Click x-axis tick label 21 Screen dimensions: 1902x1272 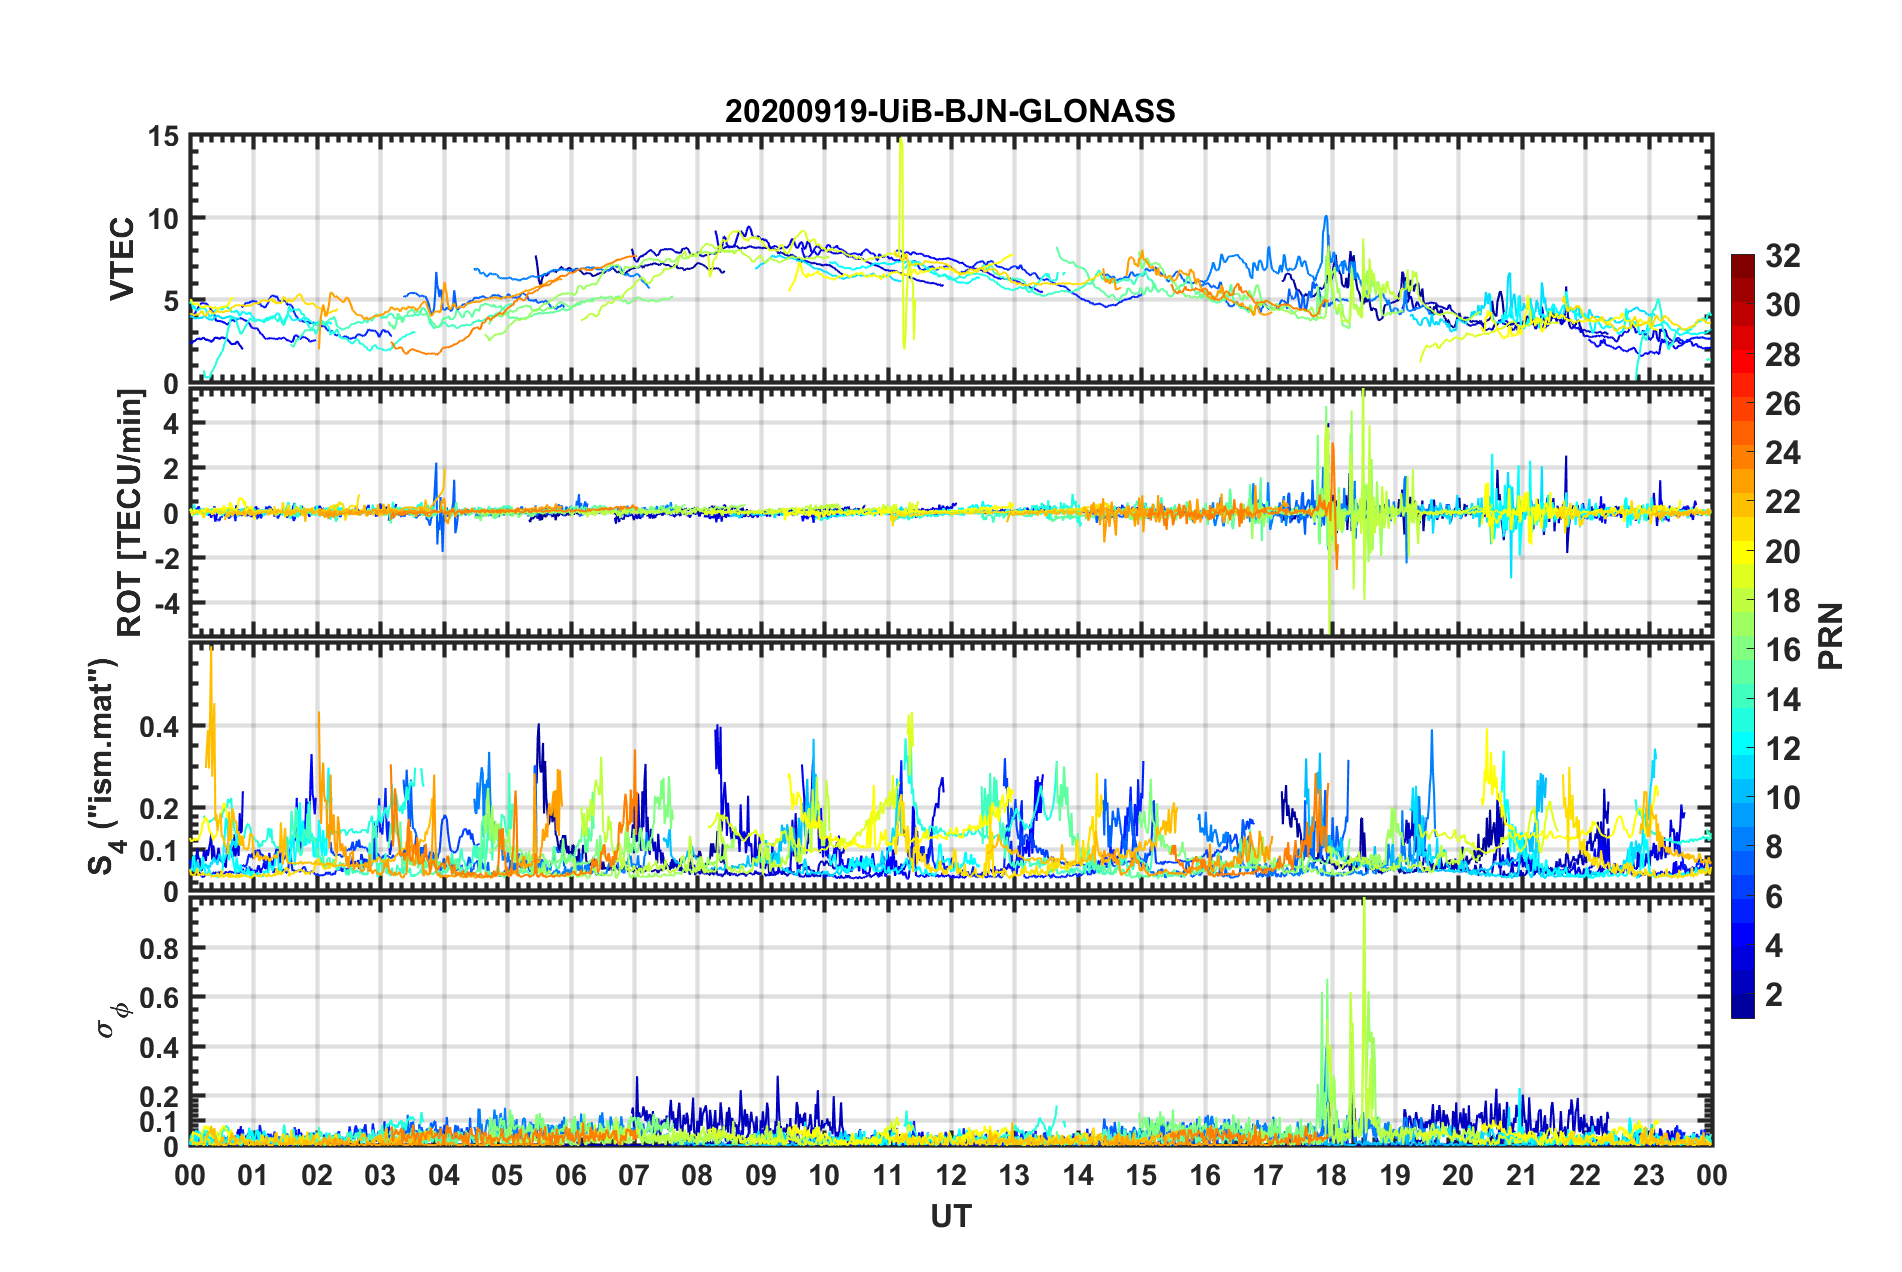pos(1522,1175)
